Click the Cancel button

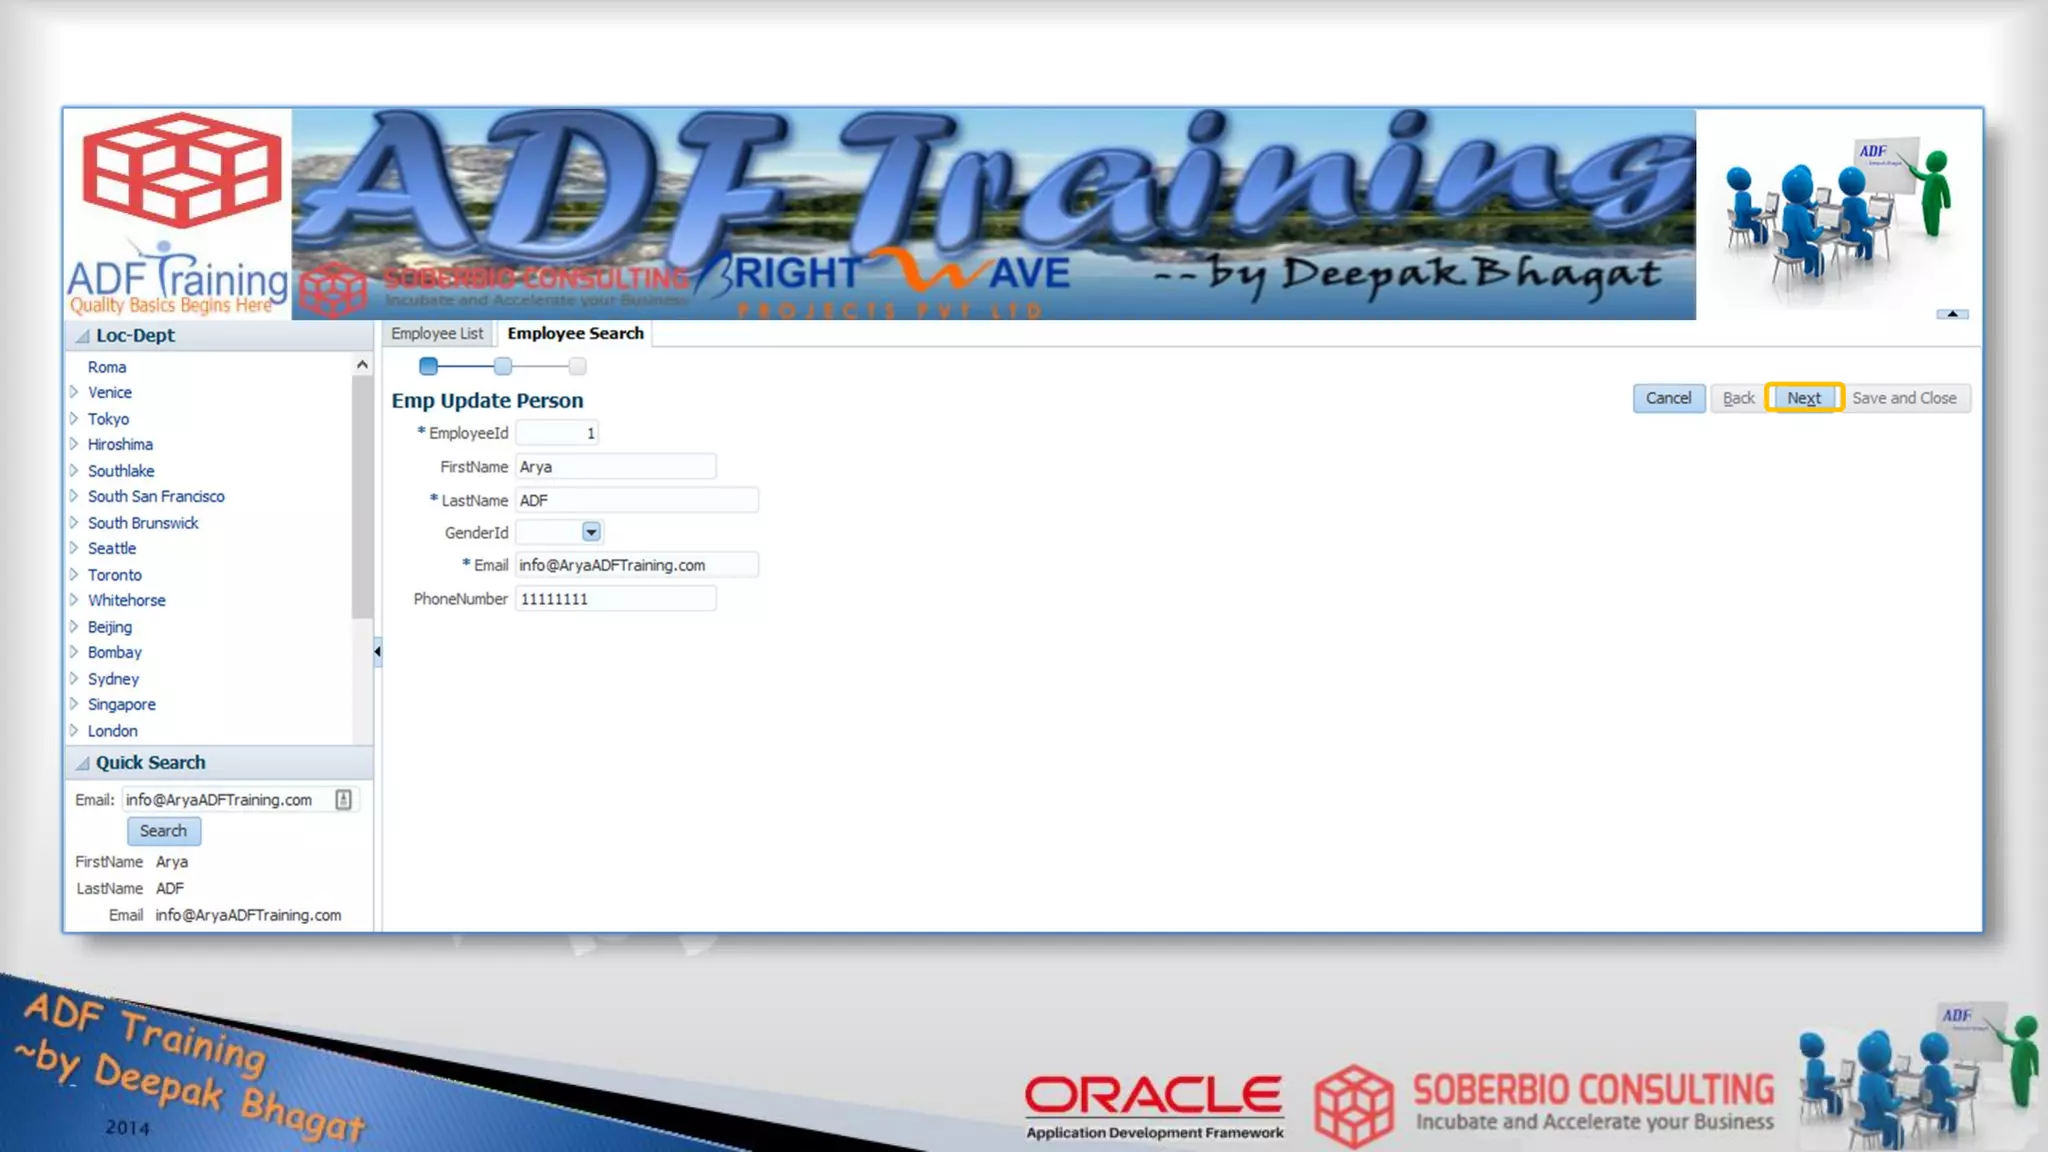click(1668, 398)
